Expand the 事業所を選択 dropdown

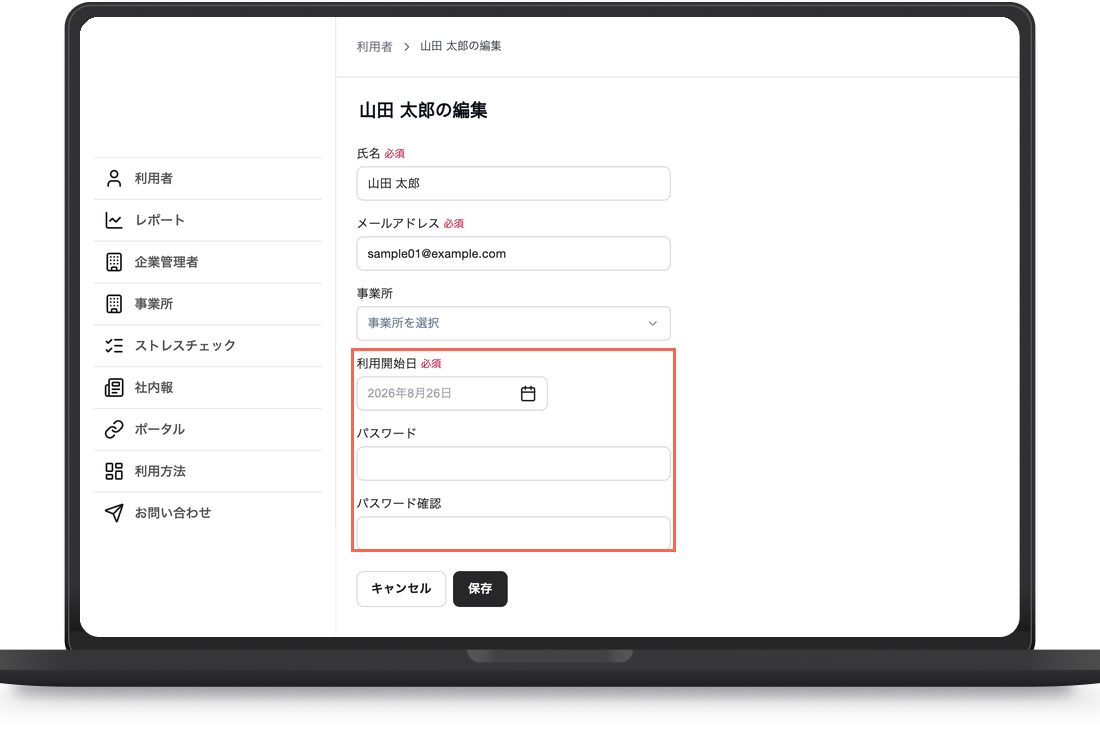point(513,323)
